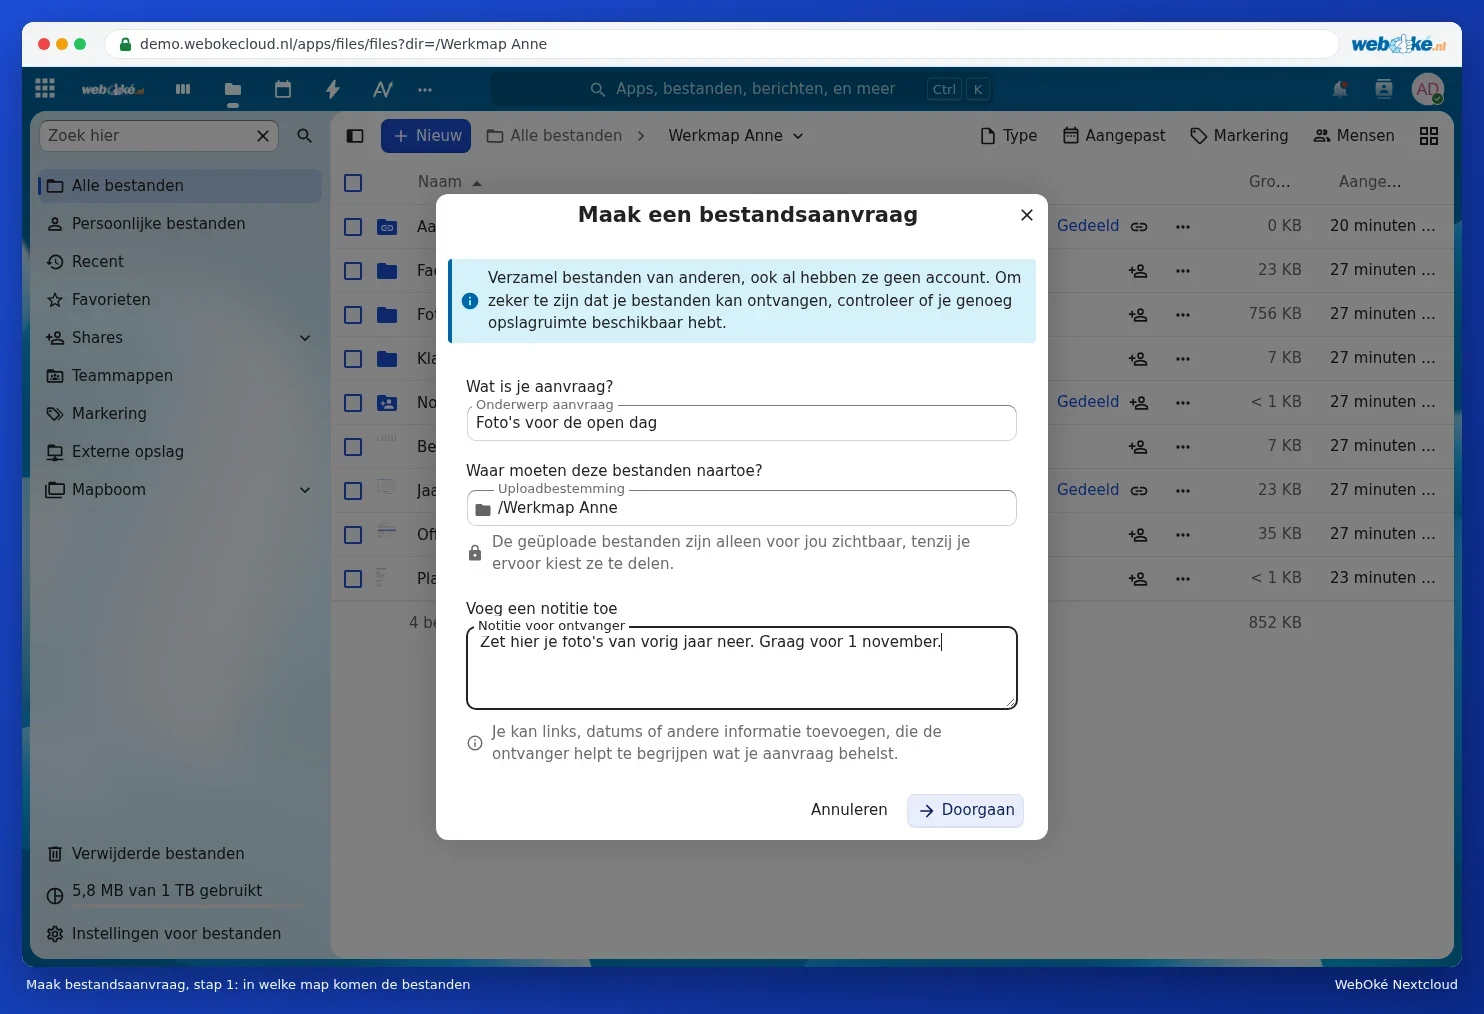Open the Aangepast date filter dropdown
Screen dimensions: 1484x1014
click(x=1114, y=136)
